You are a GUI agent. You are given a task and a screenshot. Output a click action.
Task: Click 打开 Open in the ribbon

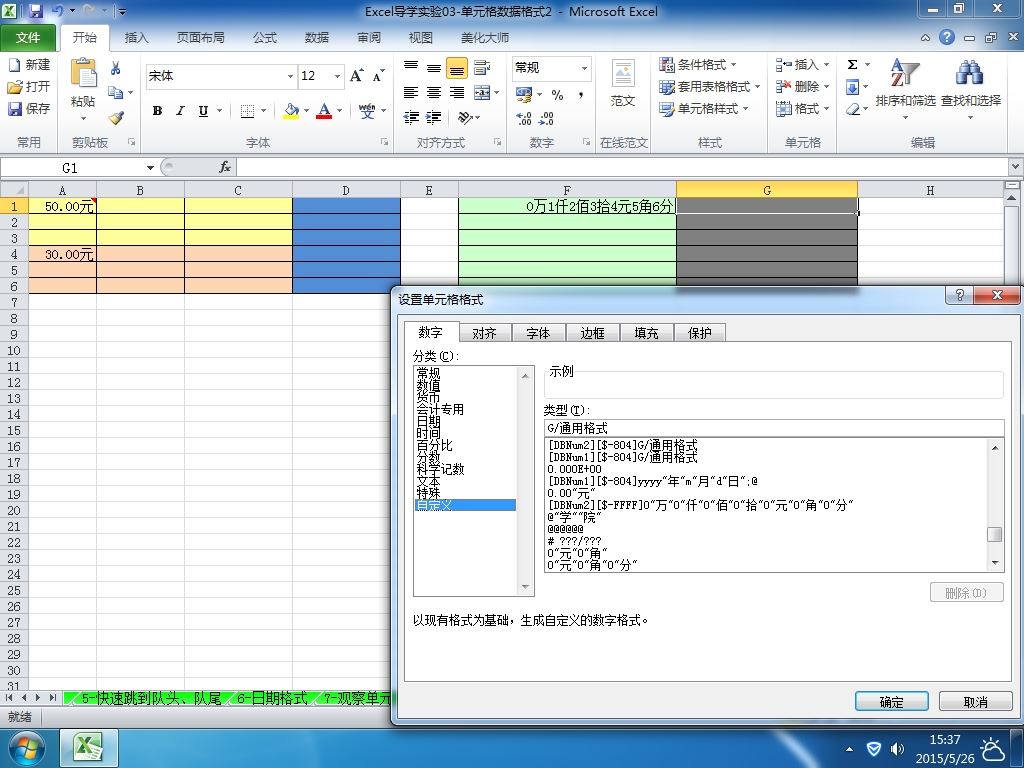coord(29,86)
